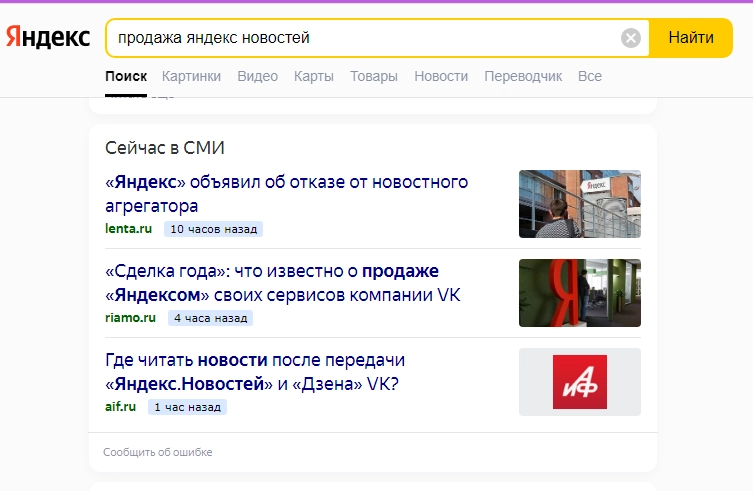Open headline about Яндекс refusing news aggregator
Screen dimensions: 753x491
(286, 194)
